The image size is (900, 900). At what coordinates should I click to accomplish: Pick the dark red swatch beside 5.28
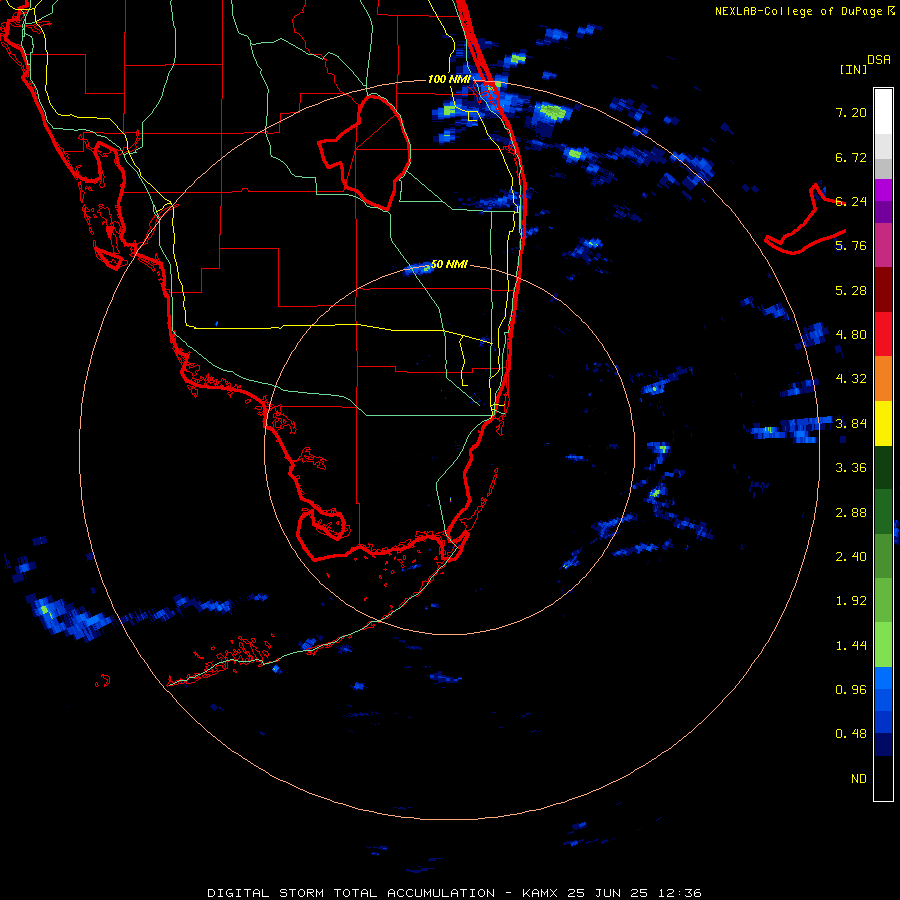(883, 290)
